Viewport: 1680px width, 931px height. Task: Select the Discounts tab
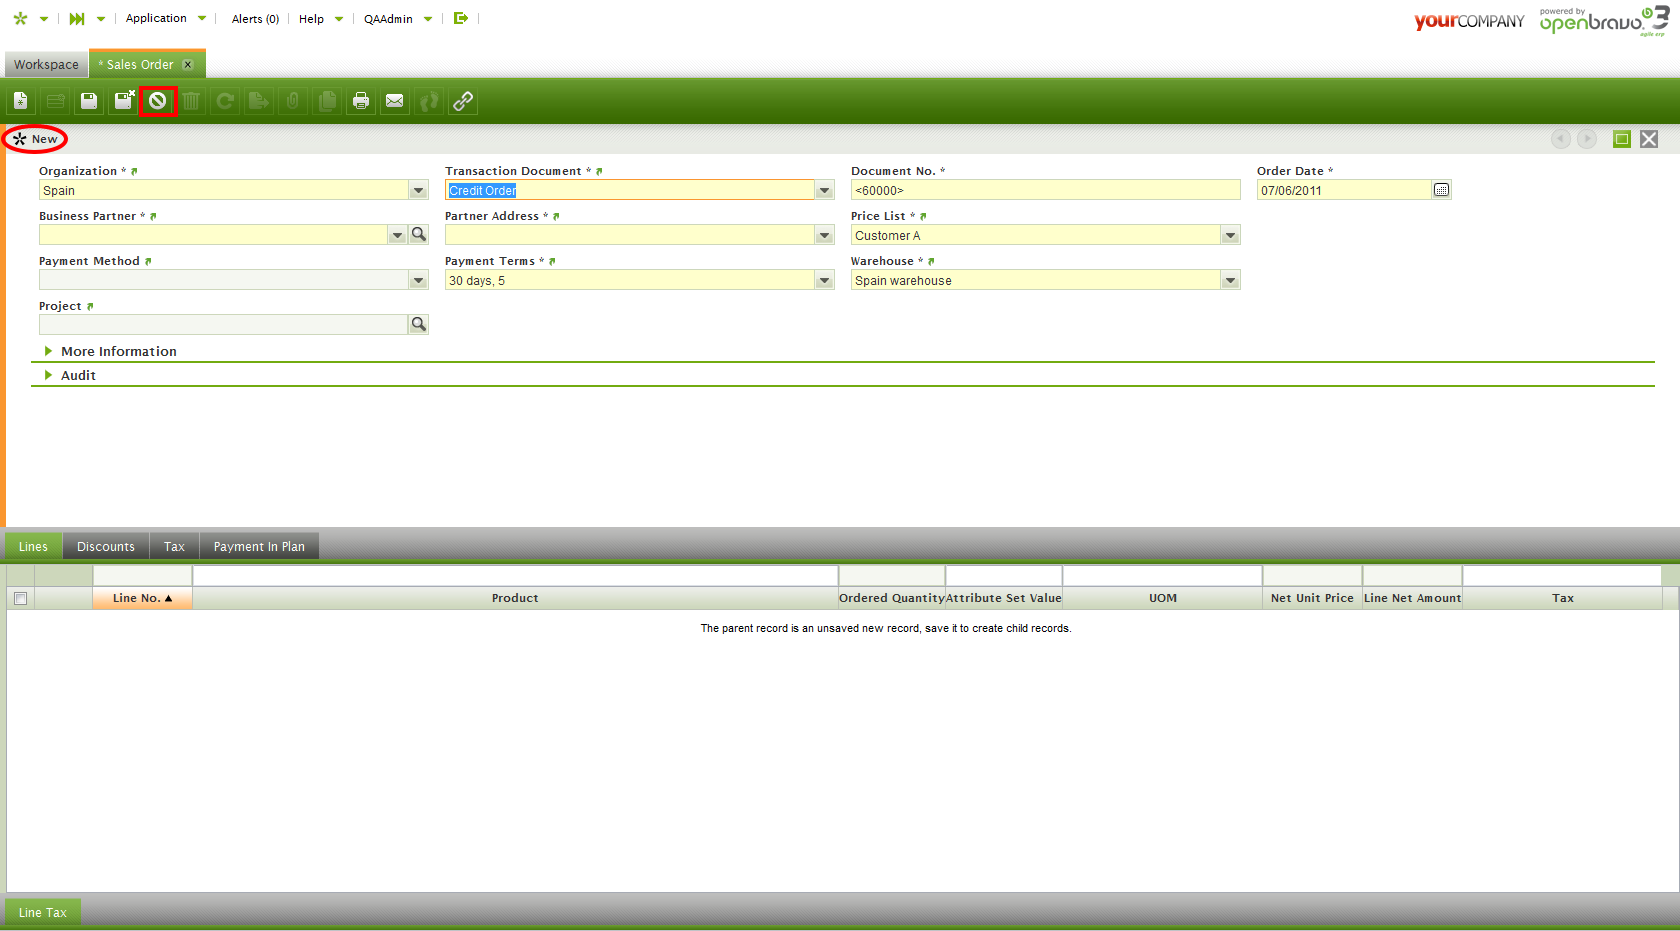[x=106, y=546]
